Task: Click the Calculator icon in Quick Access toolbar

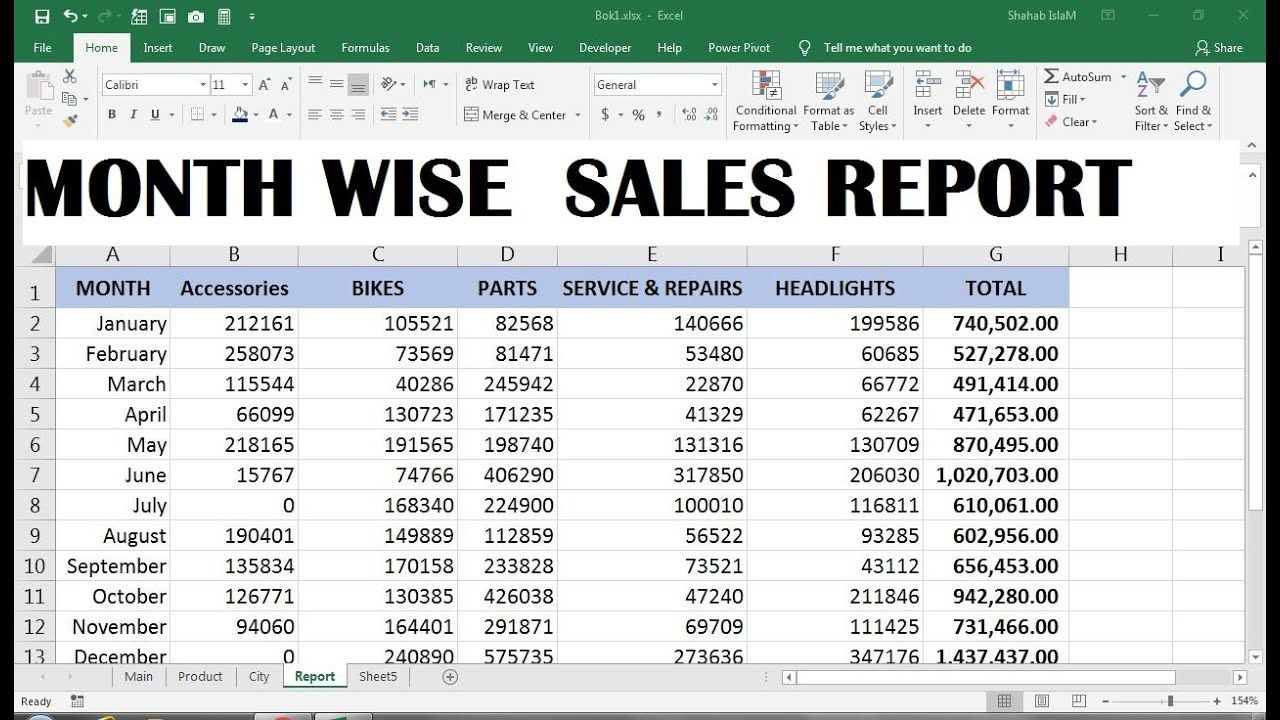Action: pos(224,17)
